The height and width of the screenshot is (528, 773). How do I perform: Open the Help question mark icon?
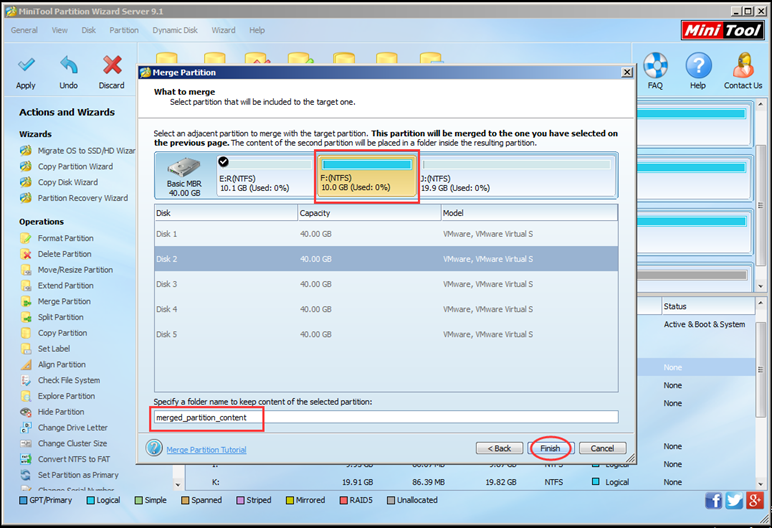(x=698, y=65)
